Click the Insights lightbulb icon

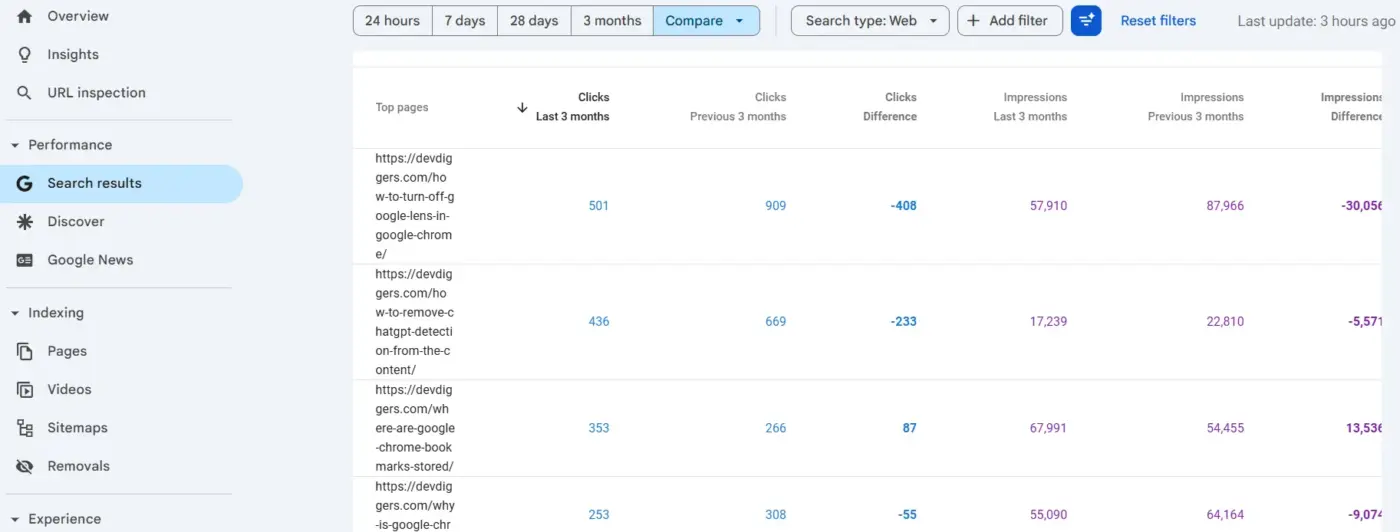tap(25, 54)
